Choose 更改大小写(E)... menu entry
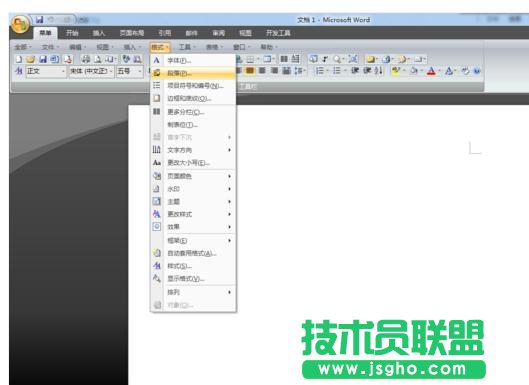This screenshot has width=529, height=385. pyautogui.click(x=193, y=163)
